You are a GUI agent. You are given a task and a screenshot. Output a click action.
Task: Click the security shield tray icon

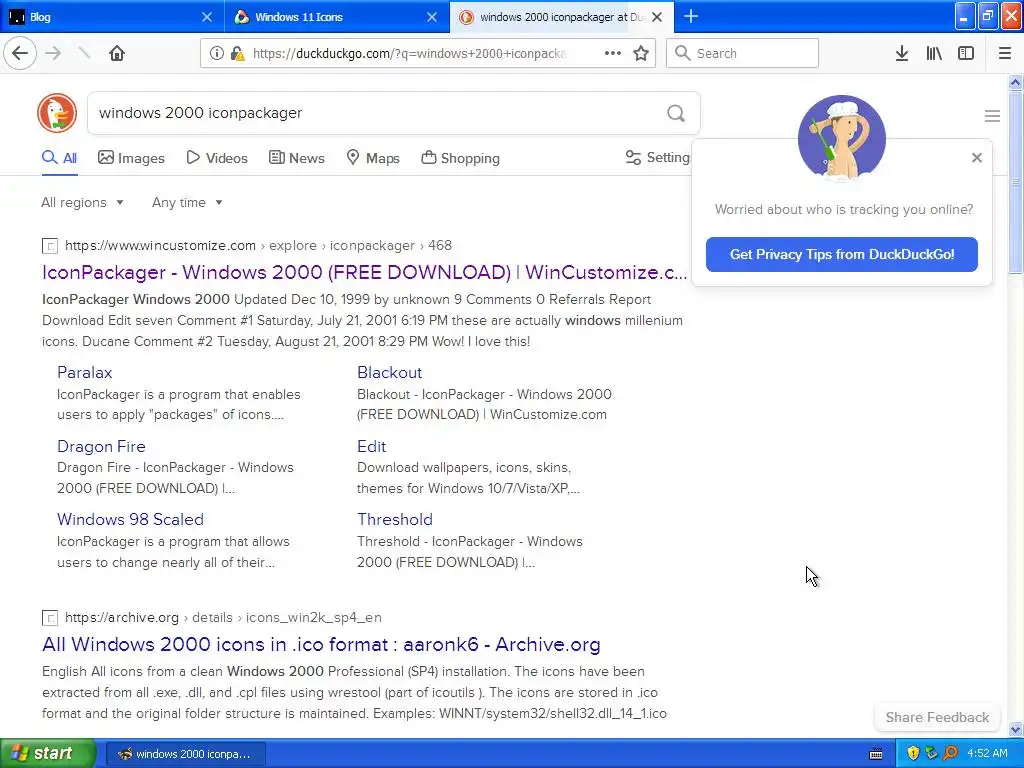click(x=912, y=753)
